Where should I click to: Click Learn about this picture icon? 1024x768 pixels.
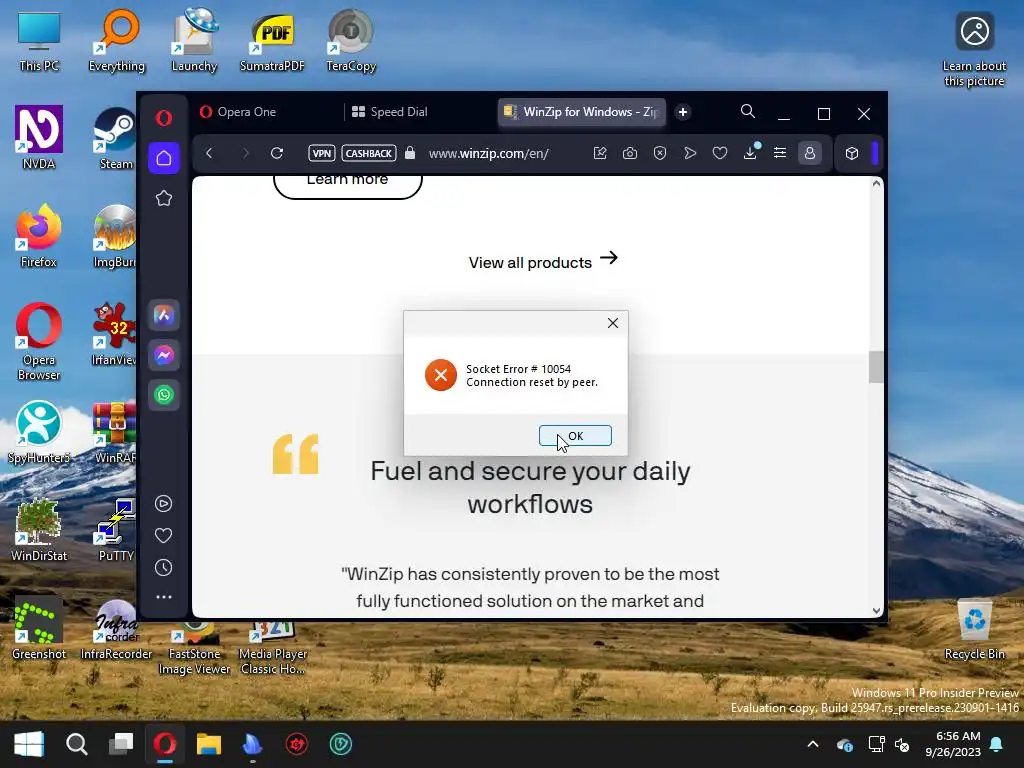coord(974,50)
